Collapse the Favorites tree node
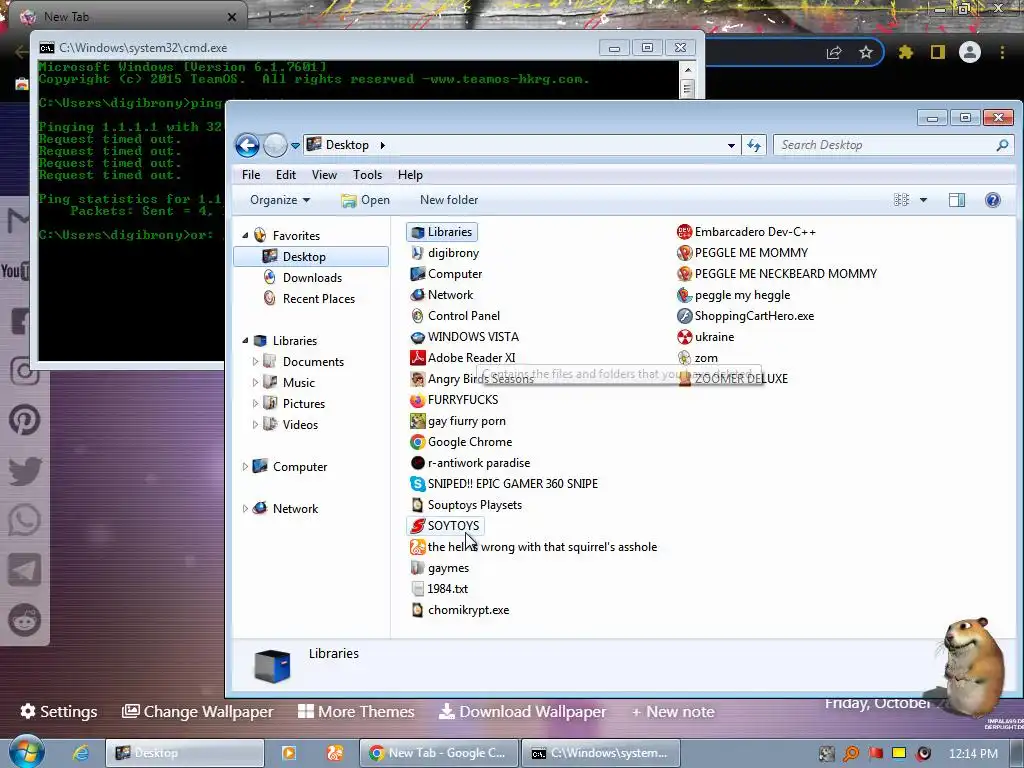 pos(246,235)
